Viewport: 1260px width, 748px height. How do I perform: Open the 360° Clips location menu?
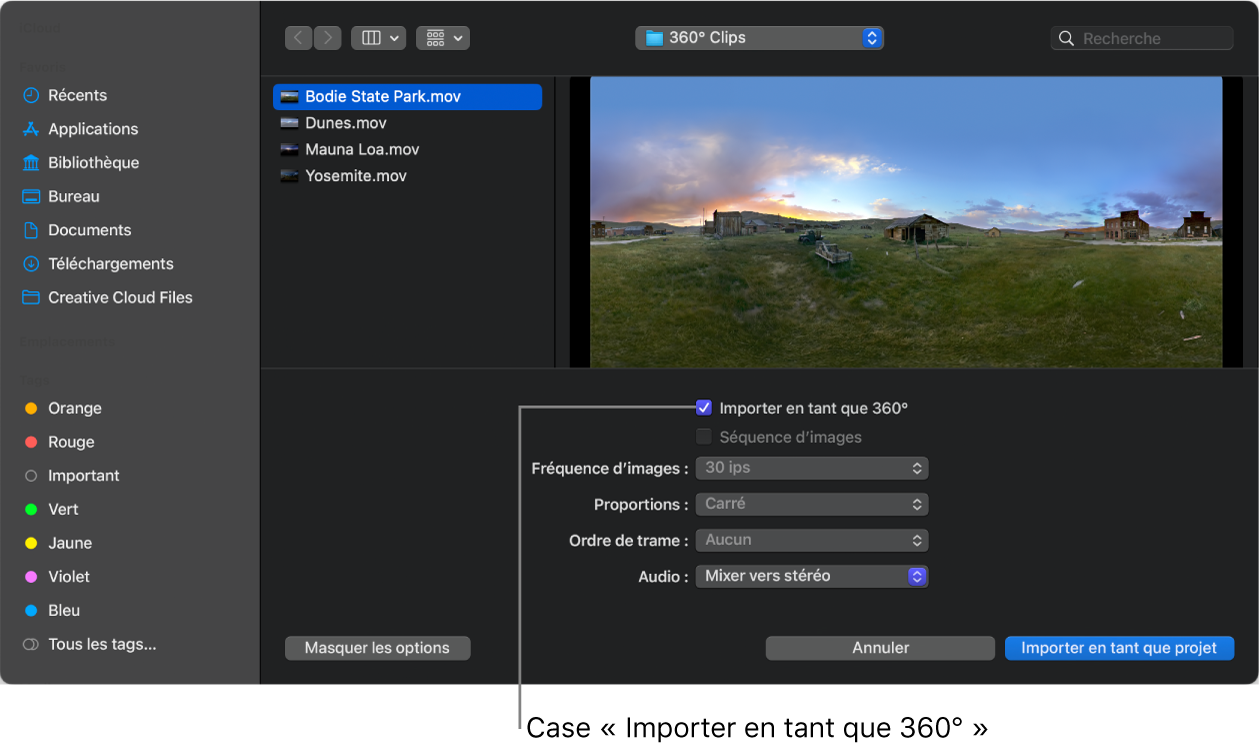coord(759,37)
